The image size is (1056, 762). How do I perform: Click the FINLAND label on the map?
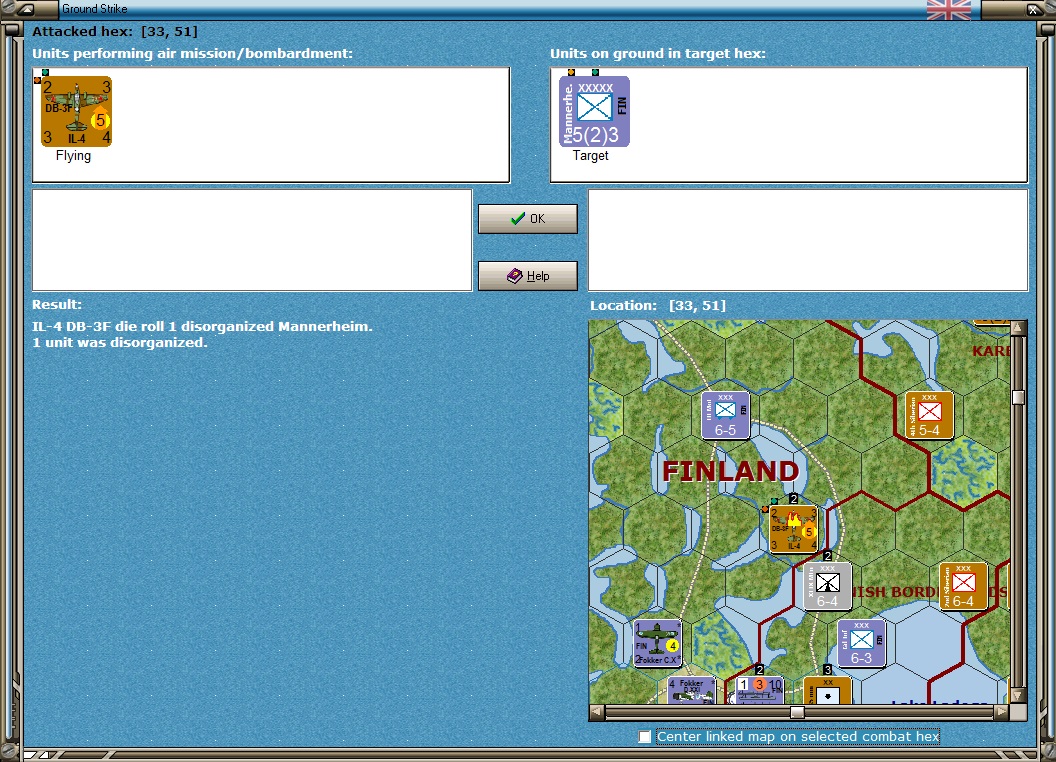tap(731, 471)
